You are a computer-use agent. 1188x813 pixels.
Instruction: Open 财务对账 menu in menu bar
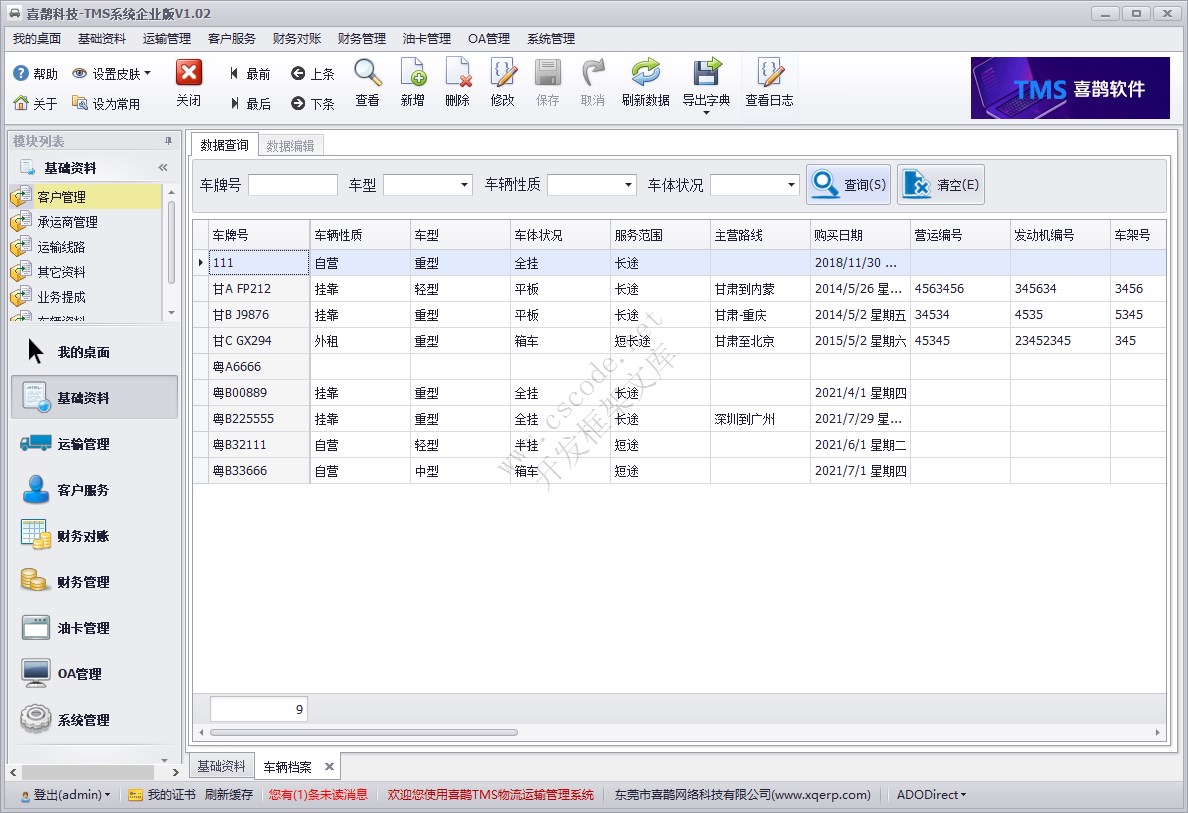[297, 39]
